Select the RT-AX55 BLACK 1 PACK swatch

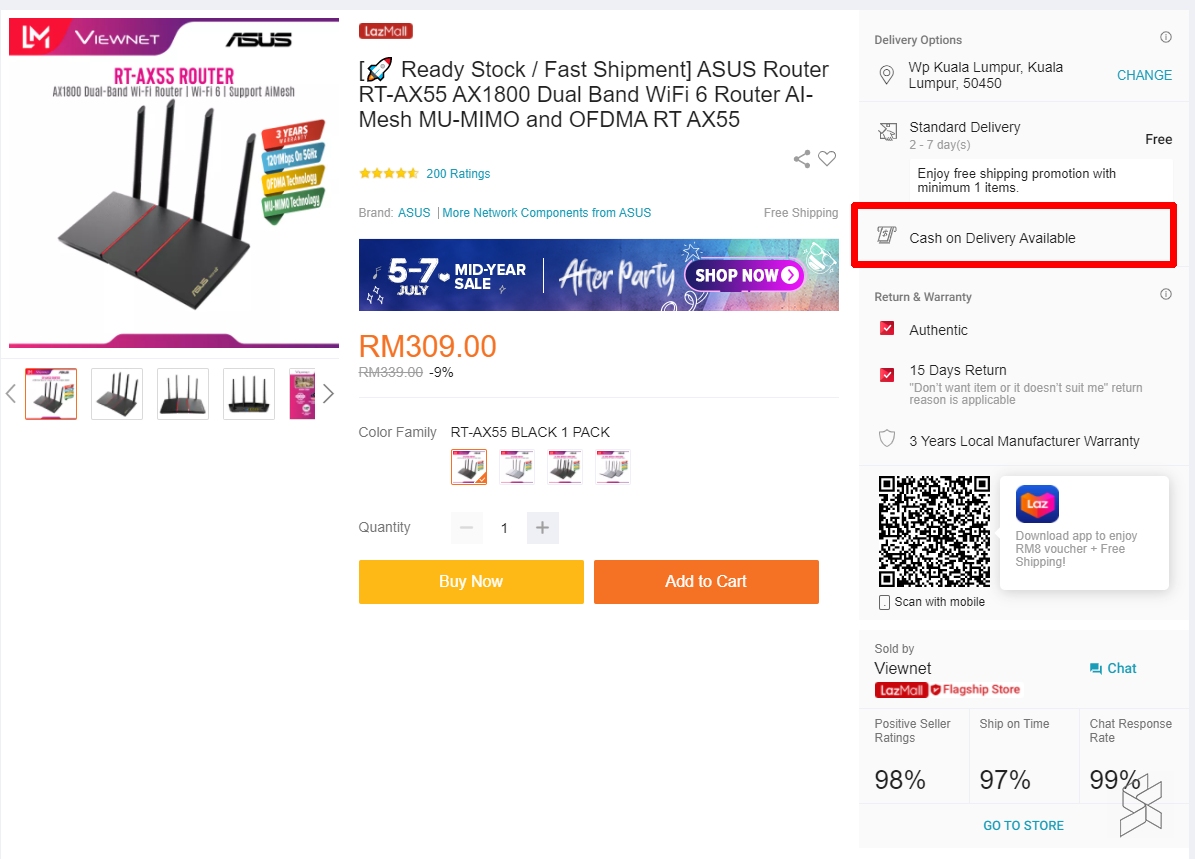point(468,466)
